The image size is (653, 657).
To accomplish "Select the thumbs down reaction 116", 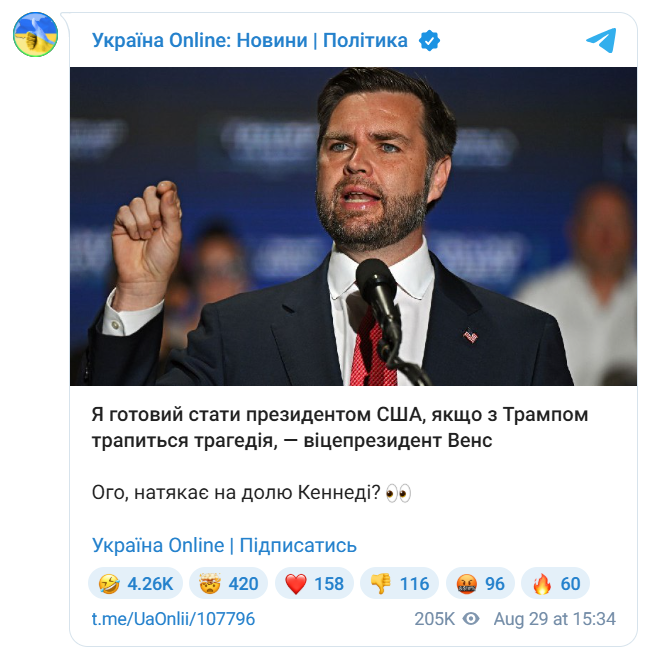I will click(x=399, y=583).
